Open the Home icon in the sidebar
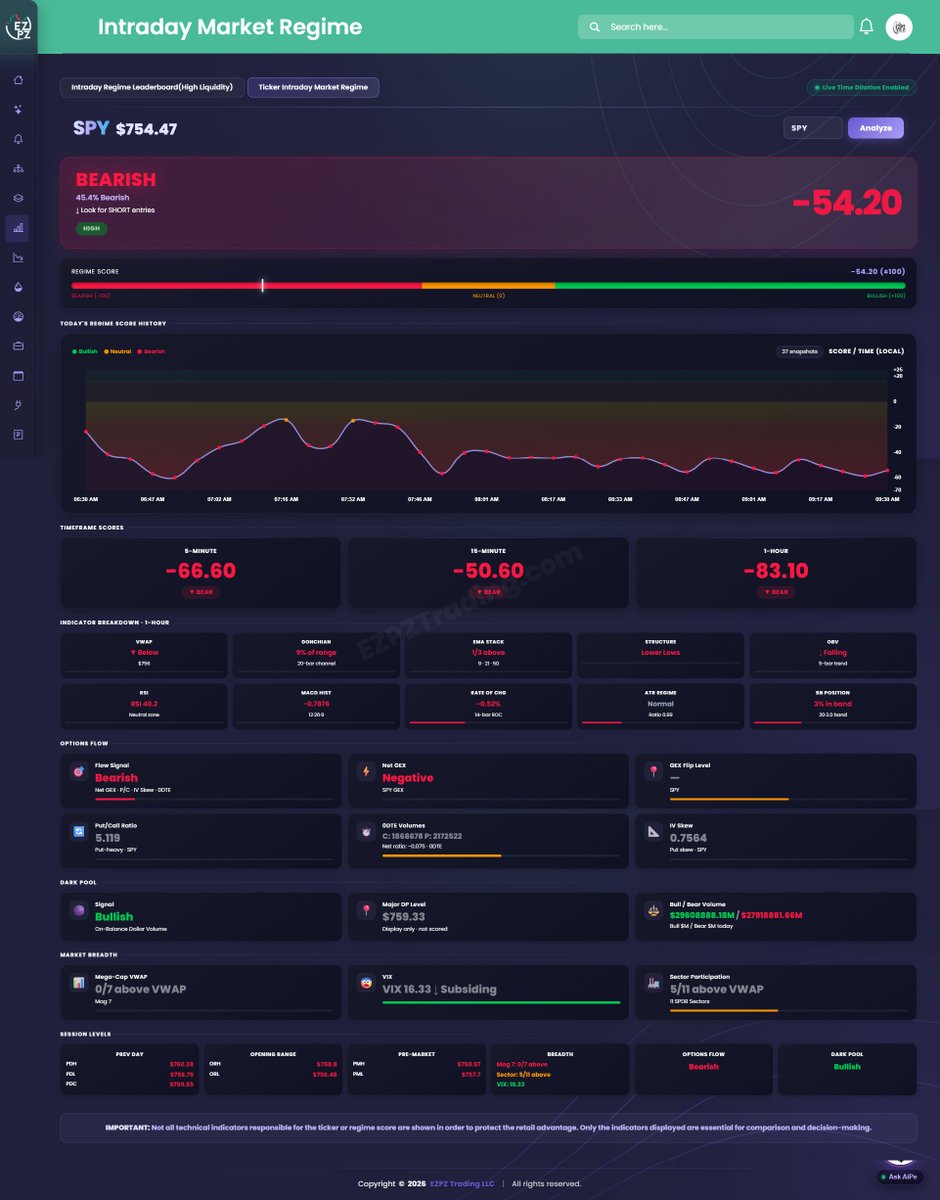This screenshot has width=940, height=1200. pyautogui.click(x=18, y=80)
